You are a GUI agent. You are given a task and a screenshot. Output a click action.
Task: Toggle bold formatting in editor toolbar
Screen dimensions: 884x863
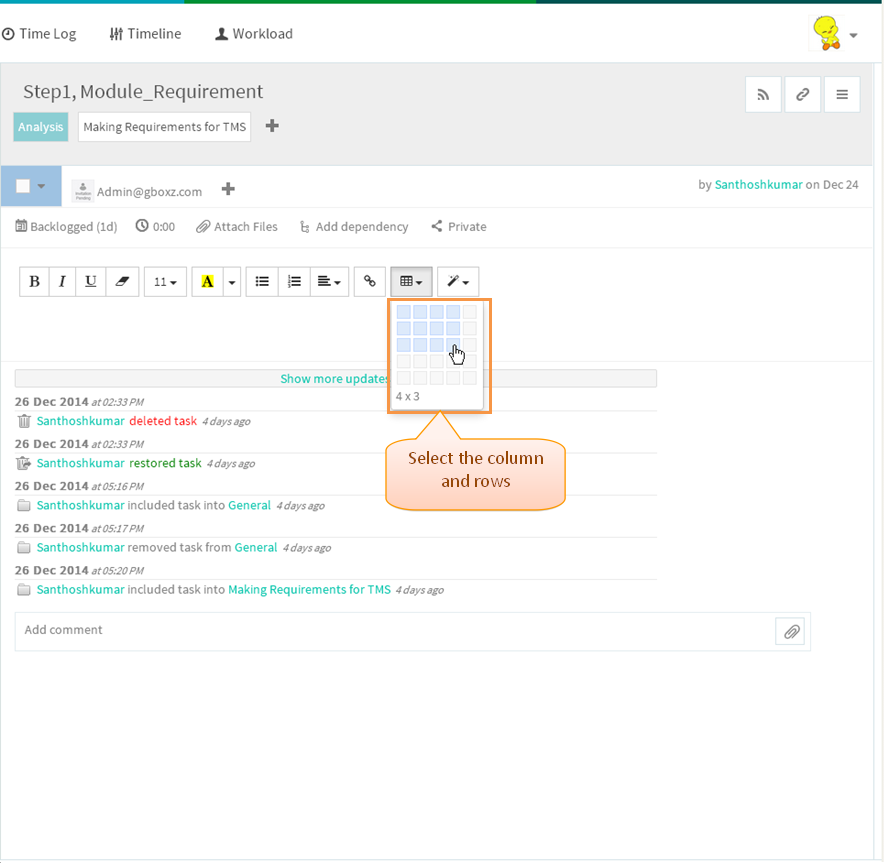click(x=34, y=281)
